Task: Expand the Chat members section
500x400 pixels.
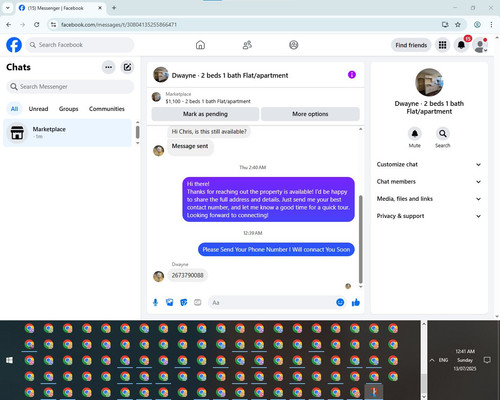Action: 429,182
